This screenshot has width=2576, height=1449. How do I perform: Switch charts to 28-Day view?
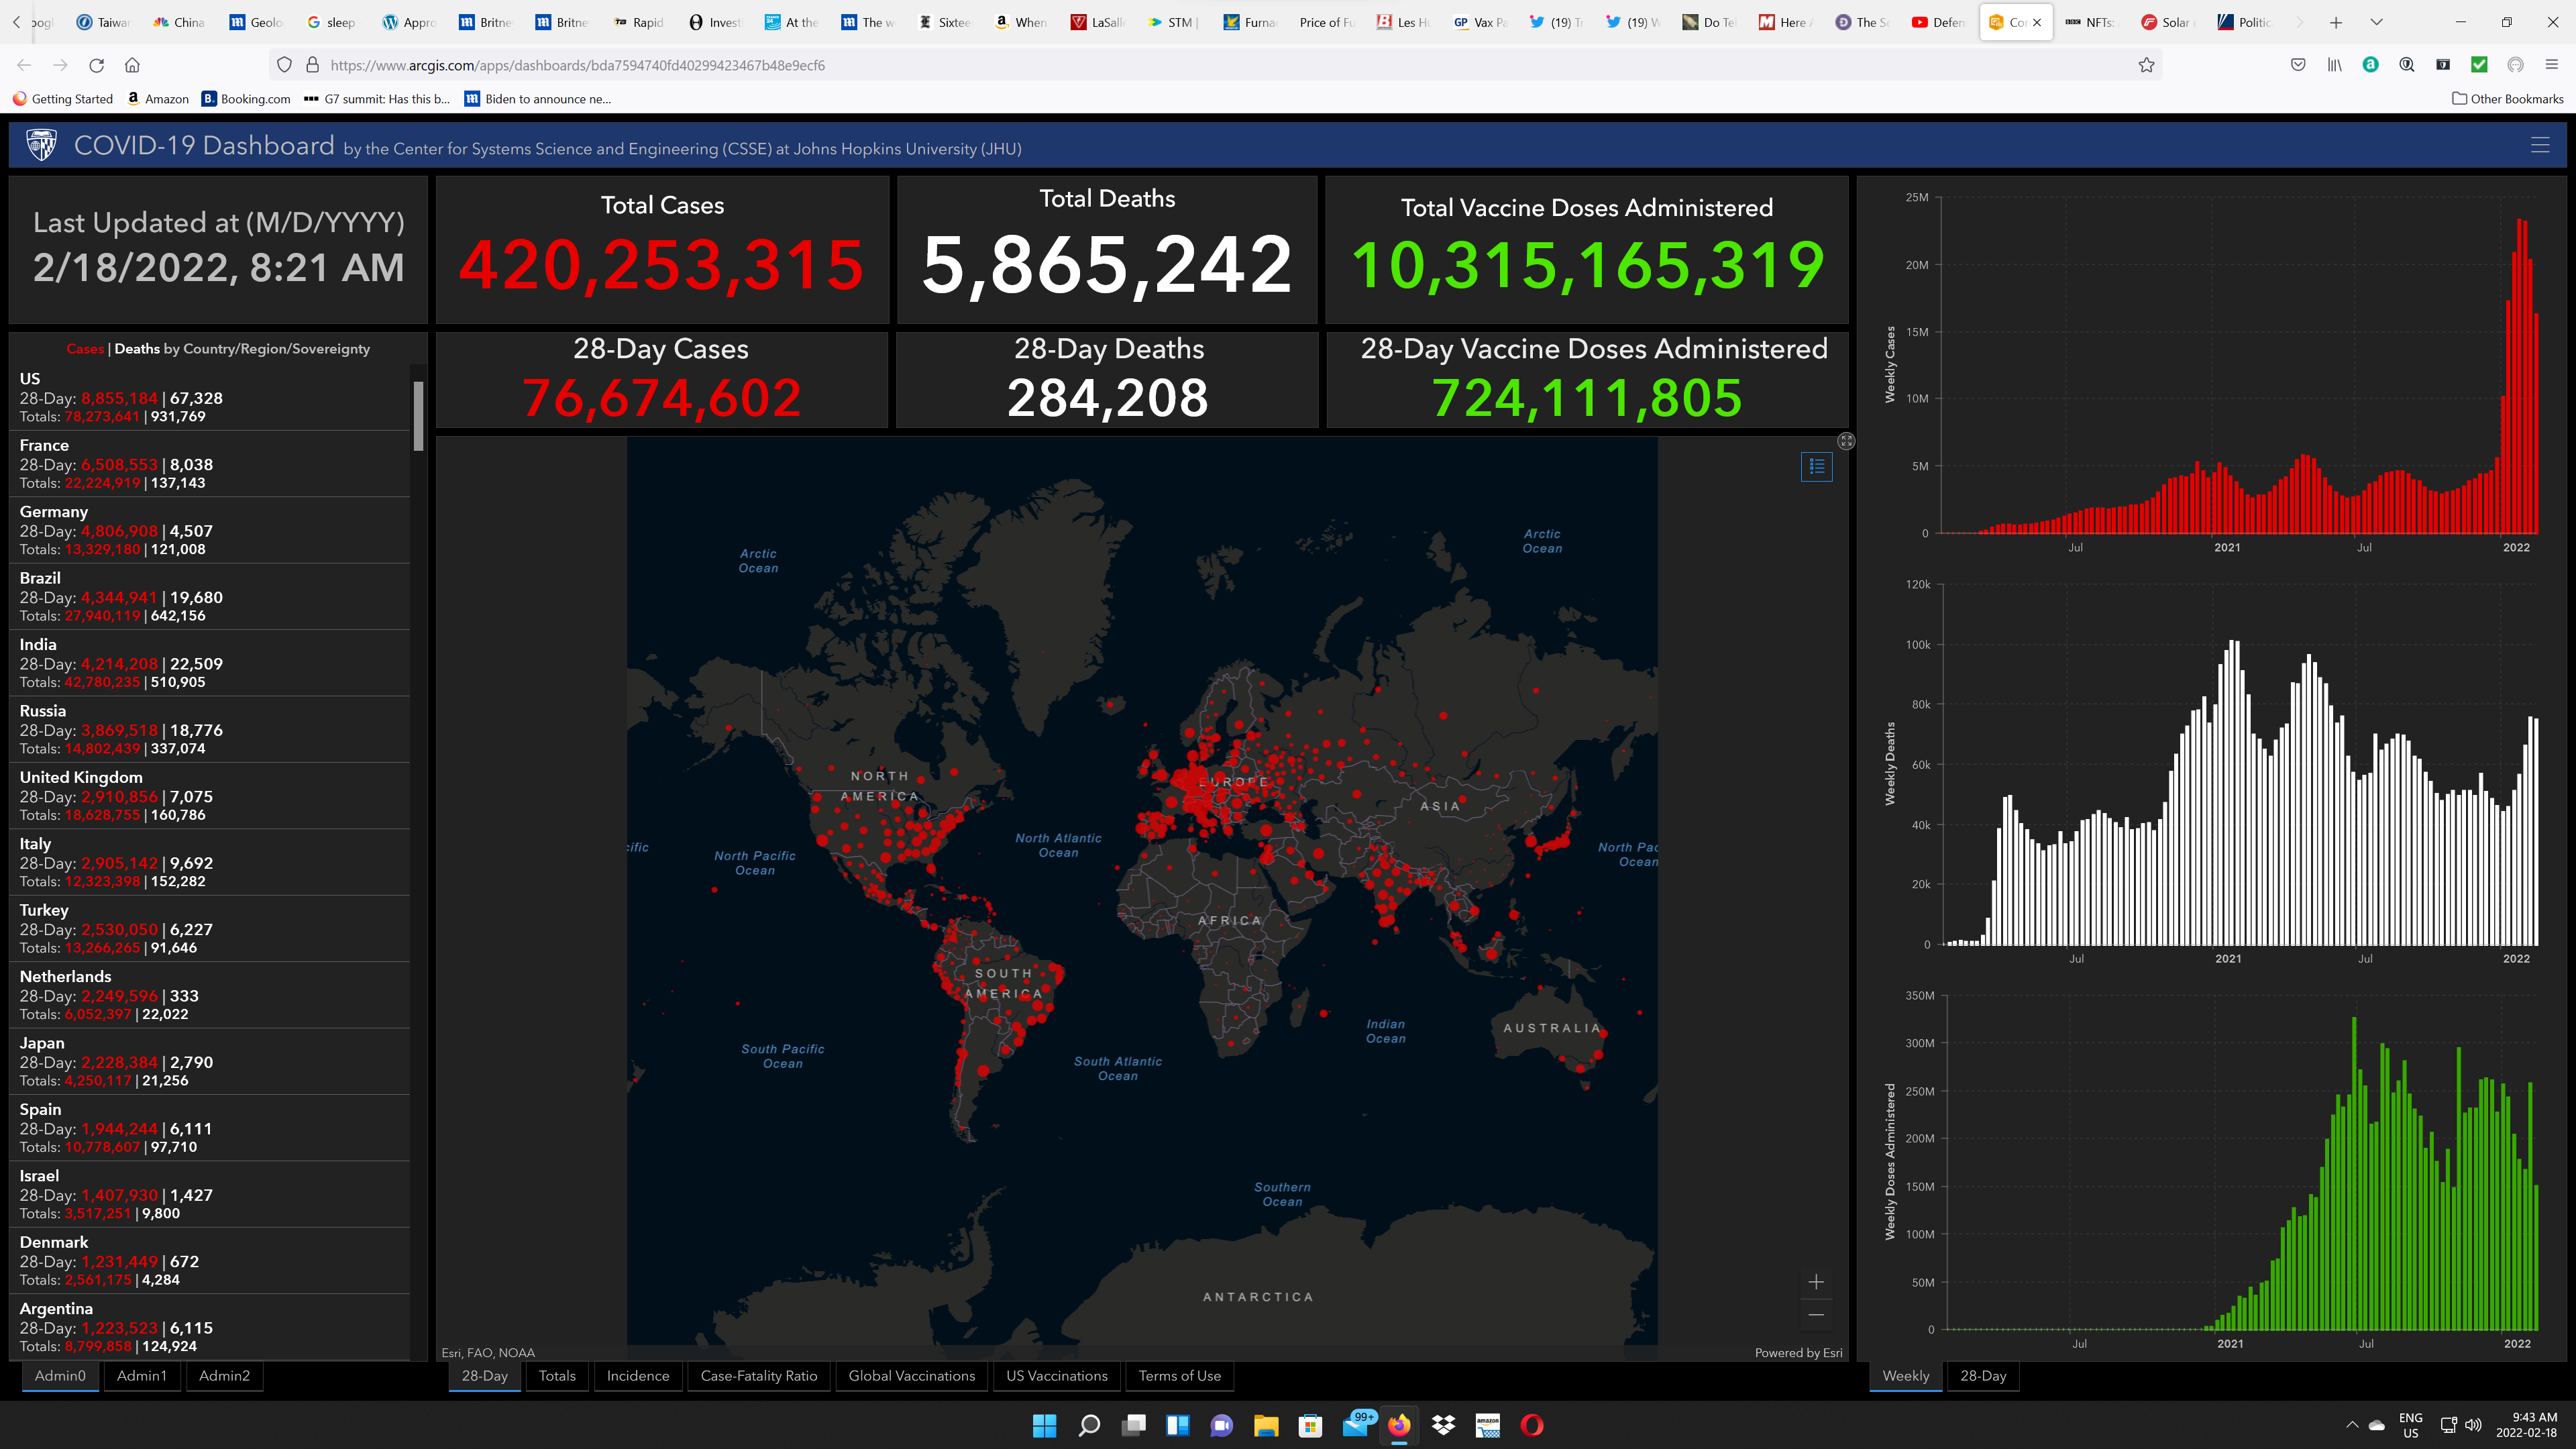click(1982, 1376)
